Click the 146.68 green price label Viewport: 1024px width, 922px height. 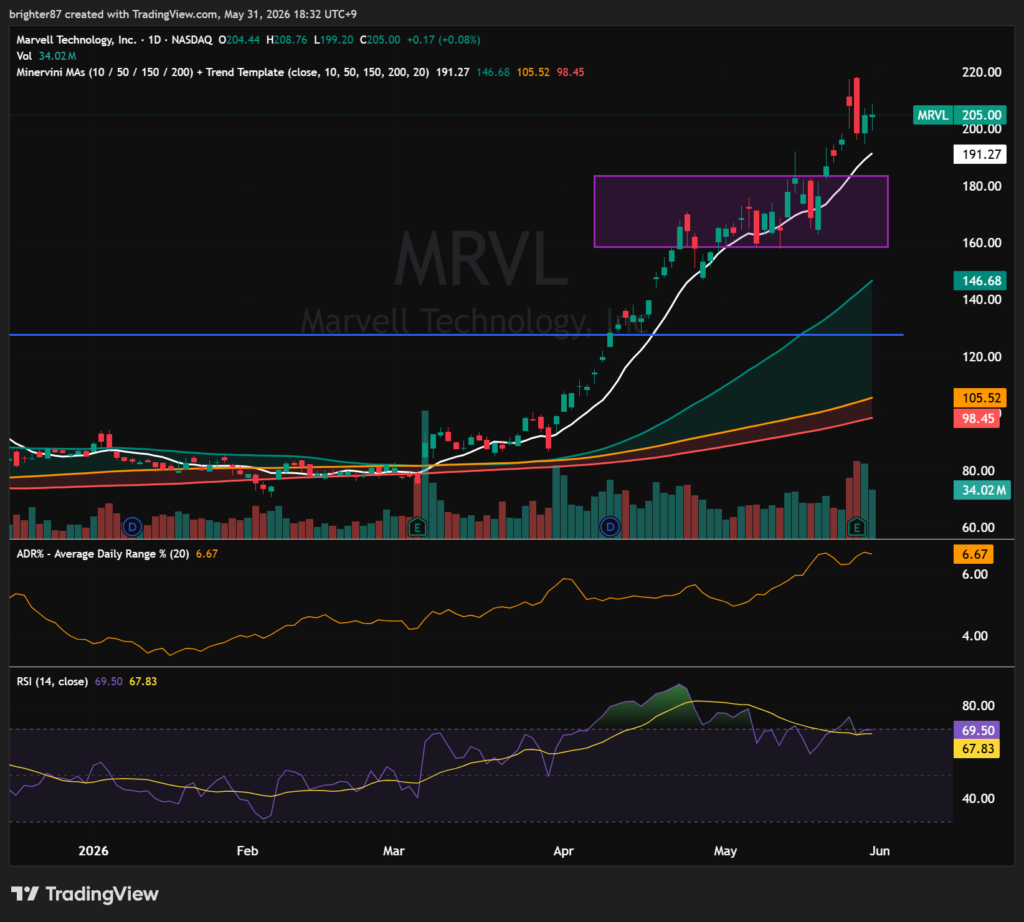pyautogui.click(x=980, y=281)
